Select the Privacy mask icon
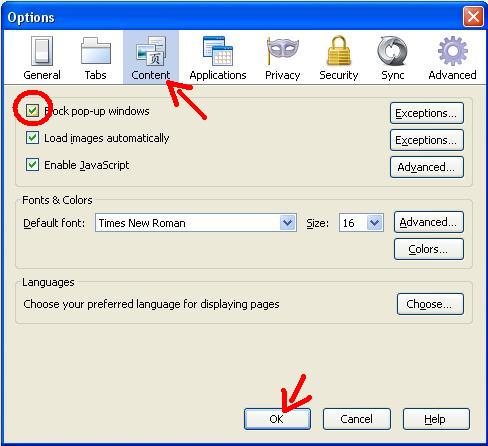Viewport: 488px width, 446px height. point(283,51)
